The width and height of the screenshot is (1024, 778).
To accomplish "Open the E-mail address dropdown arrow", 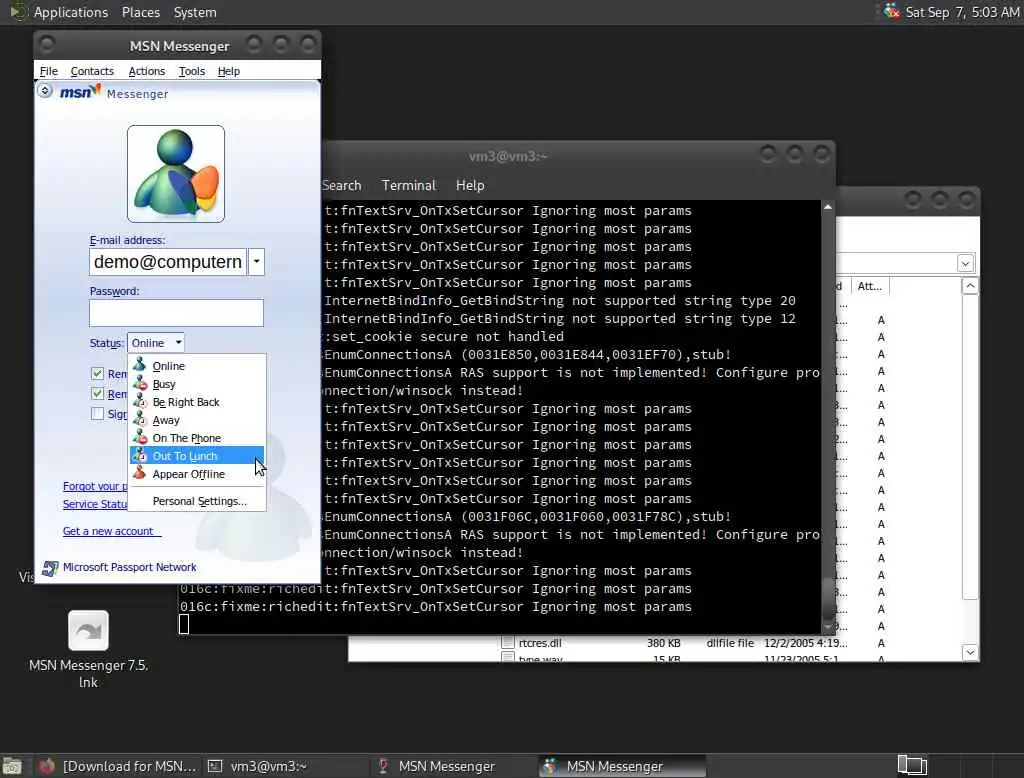I will click(257, 262).
